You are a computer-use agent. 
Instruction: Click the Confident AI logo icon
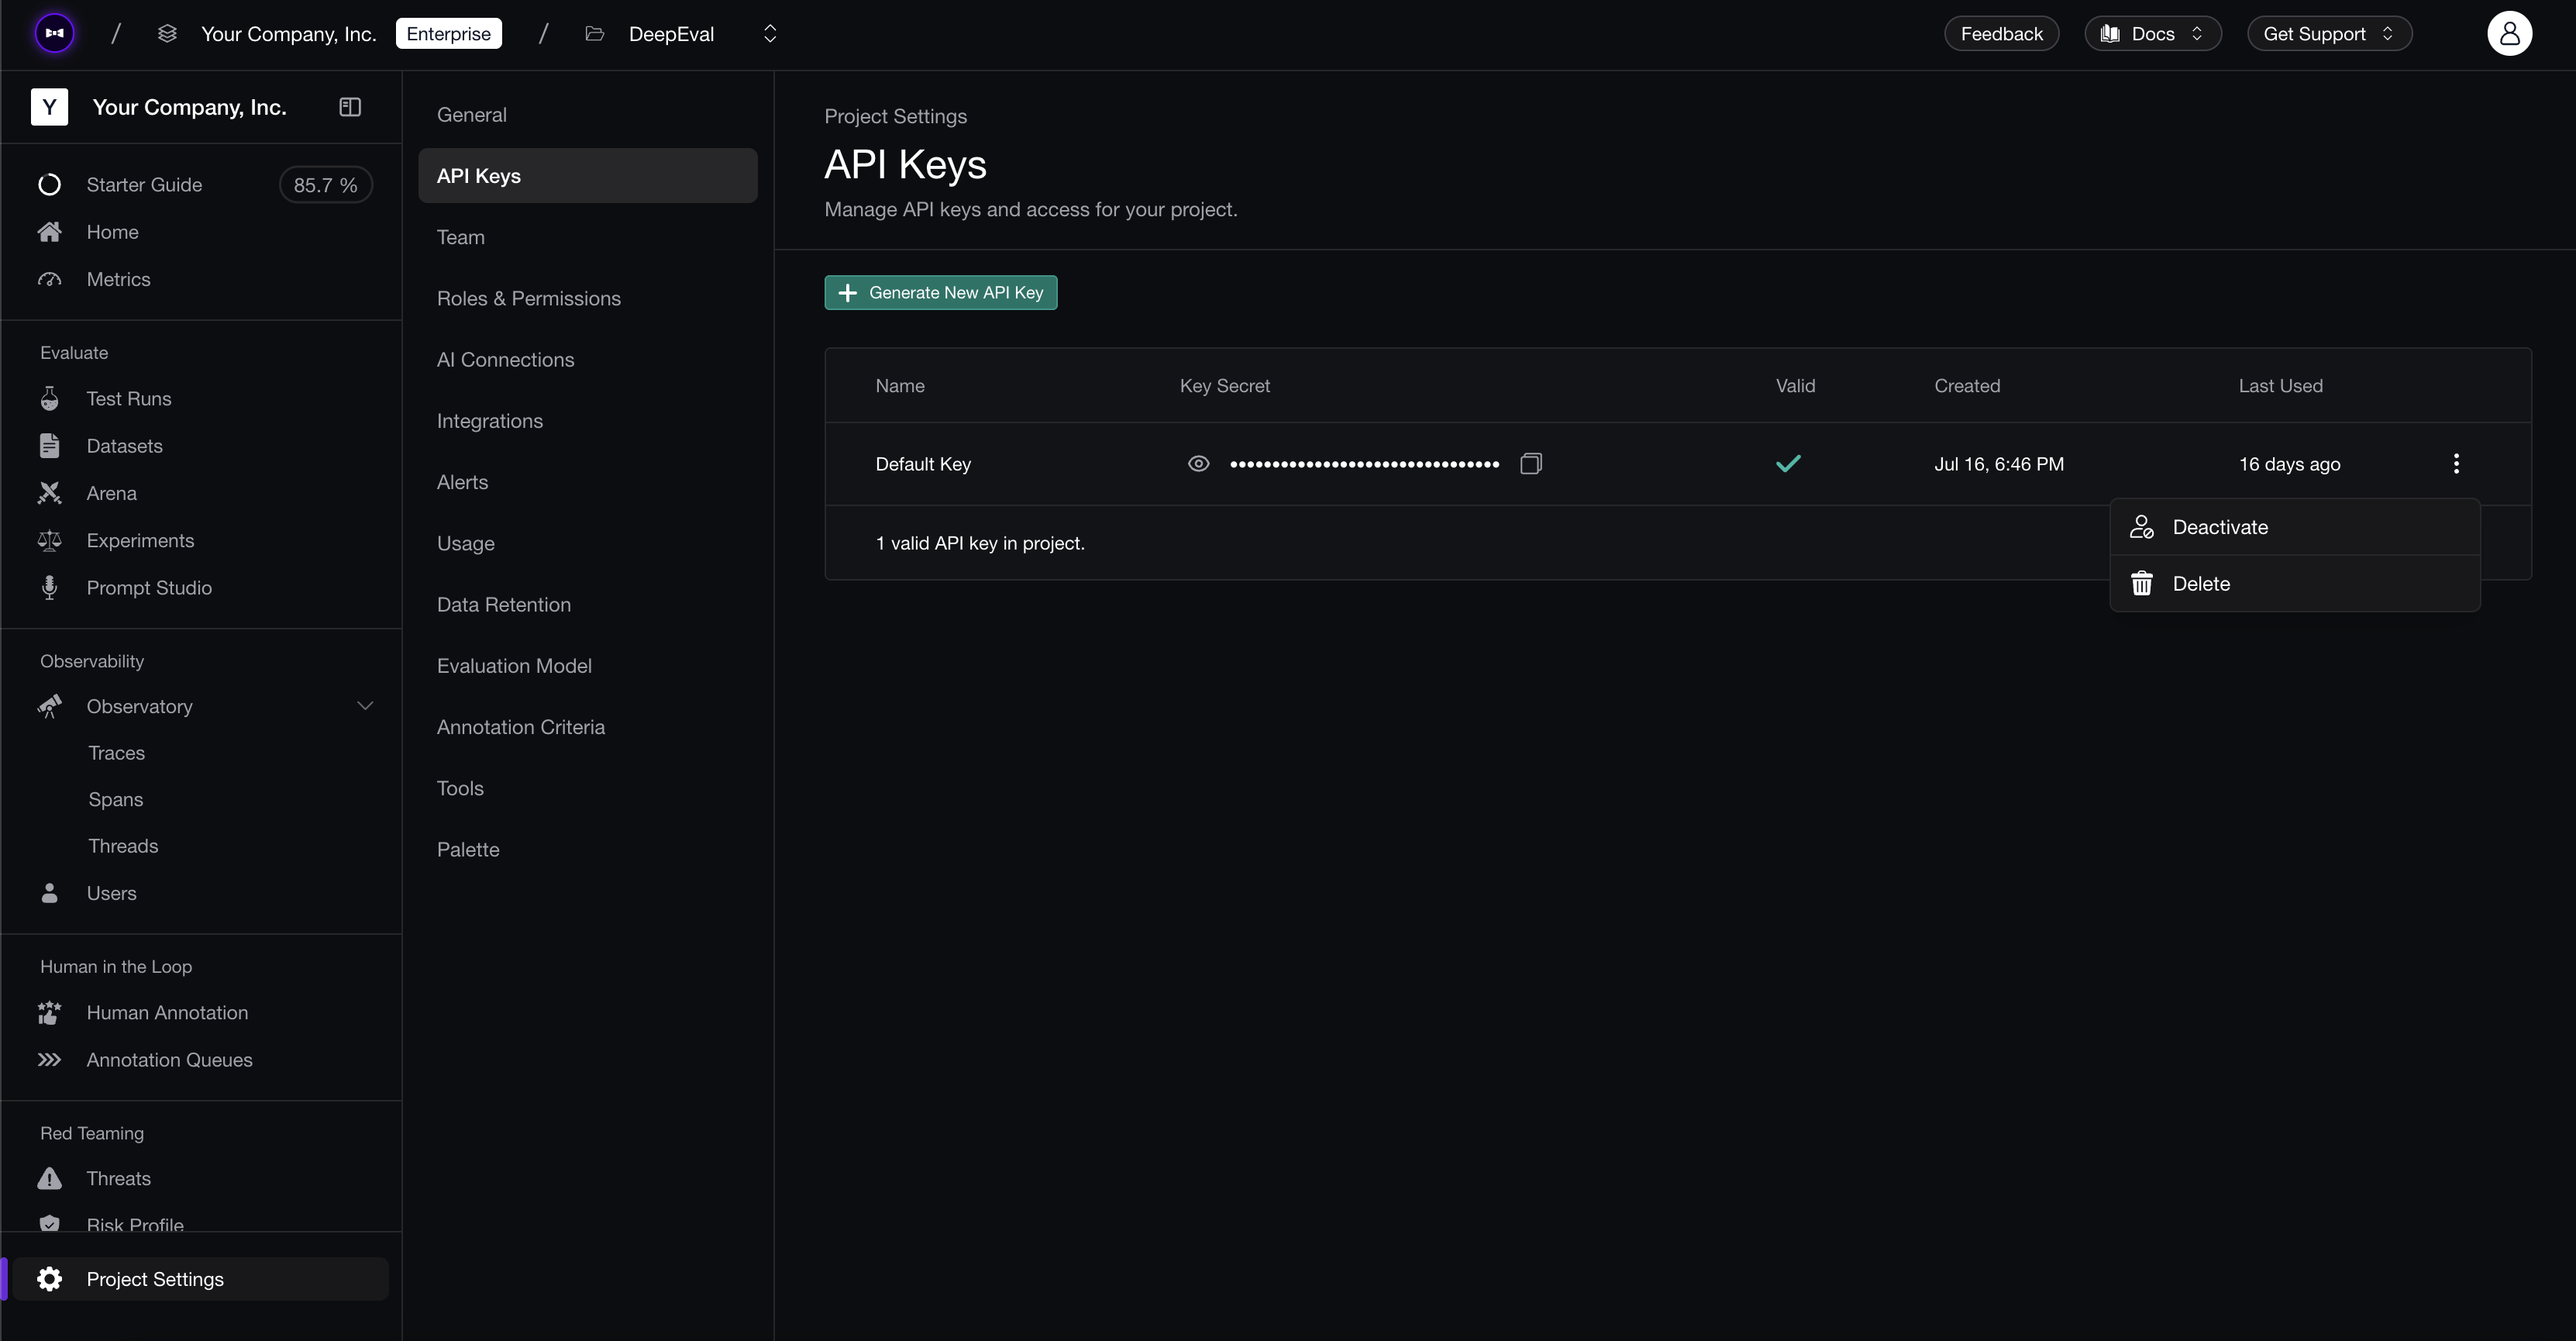tap(55, 34)
